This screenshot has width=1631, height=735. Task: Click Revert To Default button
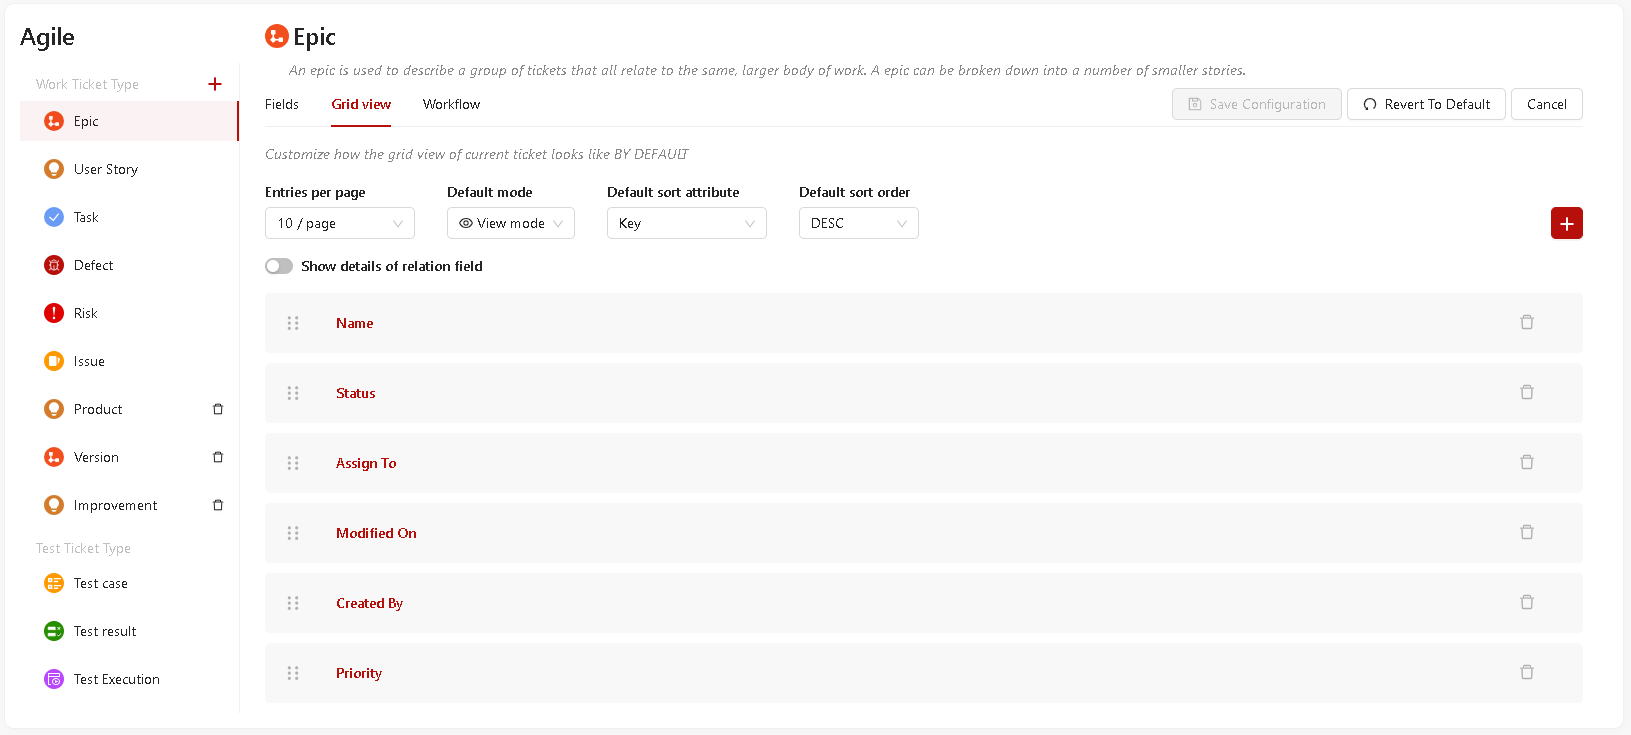coord(1426,104)
